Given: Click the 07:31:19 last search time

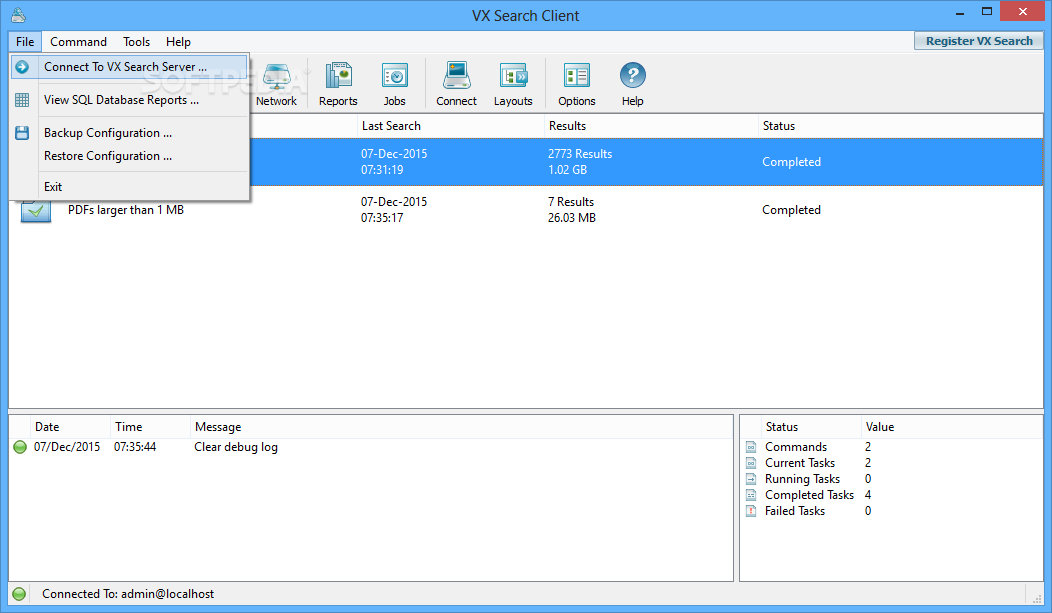Looking at the screenshot, I should [x=382, y=170].
